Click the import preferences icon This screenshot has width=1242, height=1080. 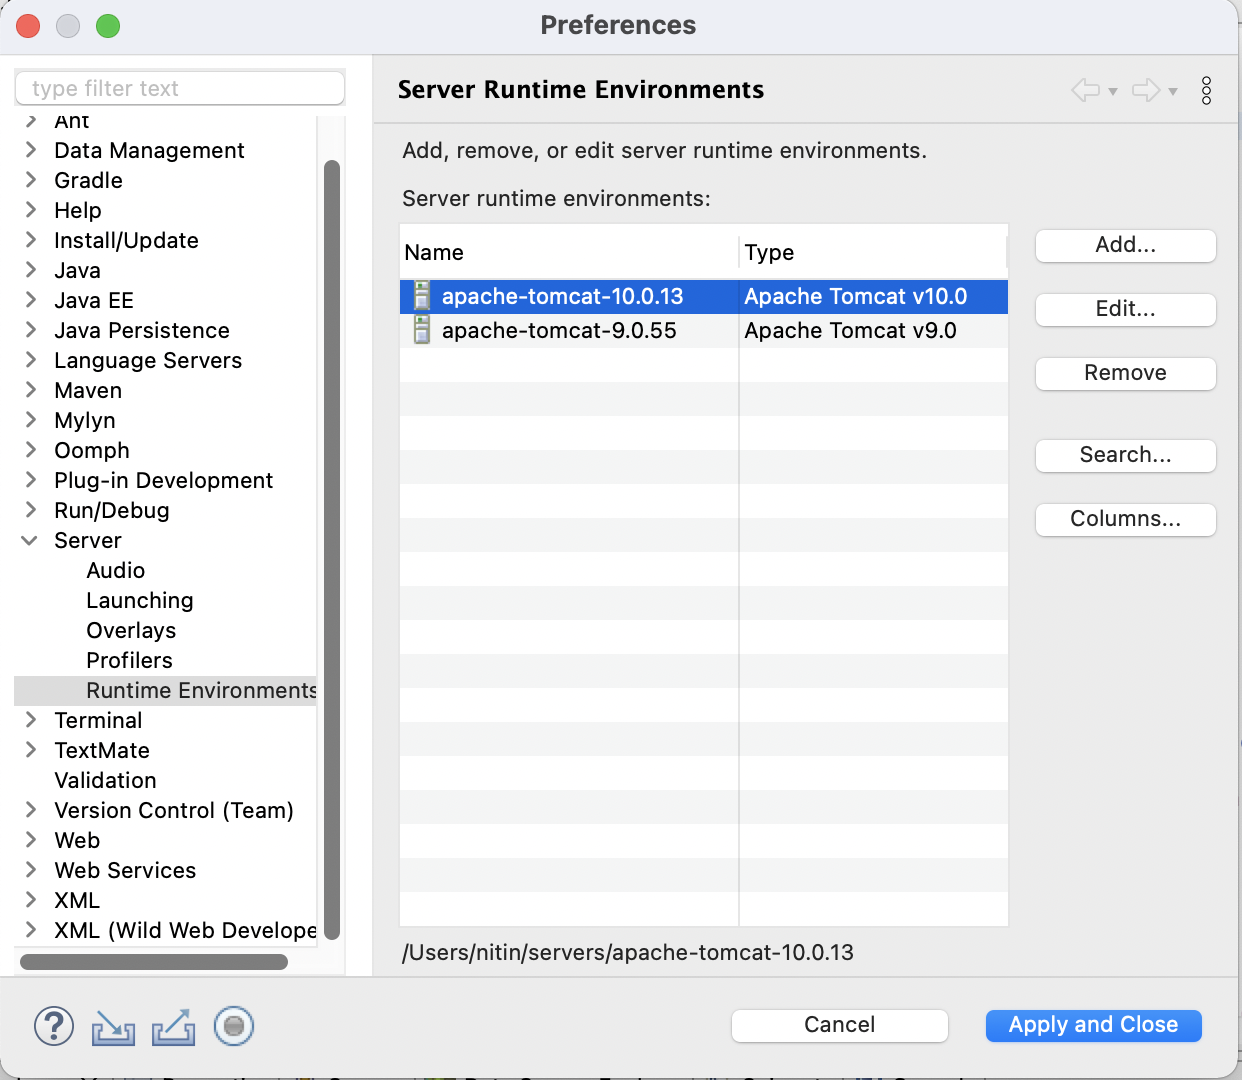pos(113,1027)
